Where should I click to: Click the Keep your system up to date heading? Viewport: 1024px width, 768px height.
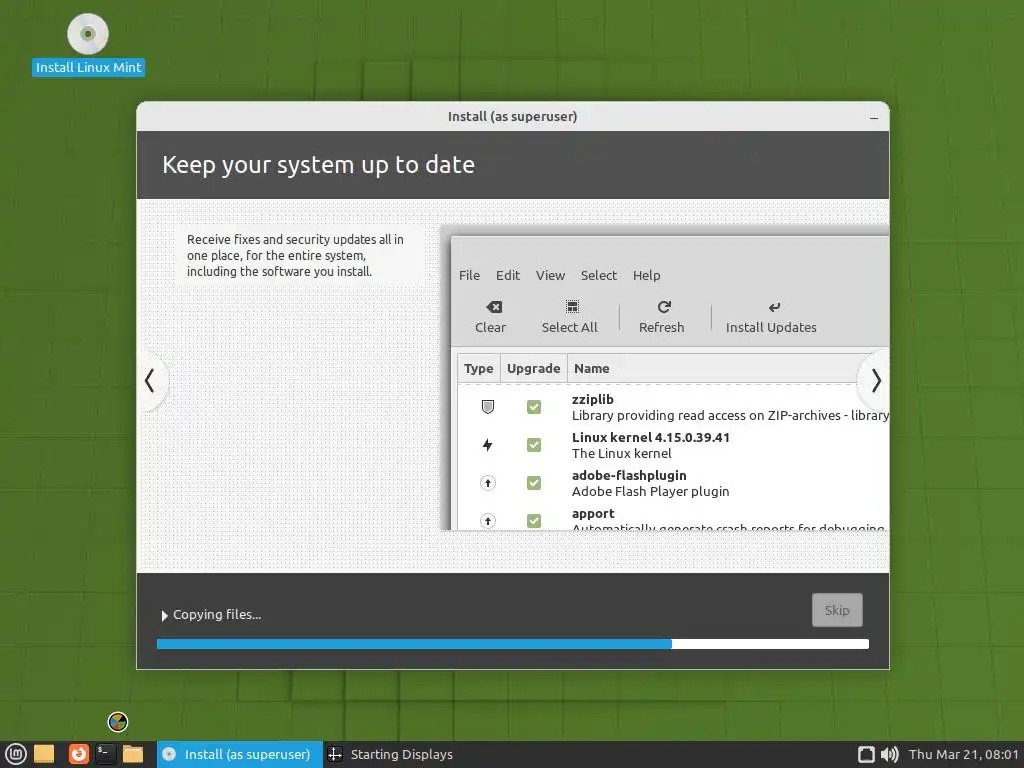(318, 165)
